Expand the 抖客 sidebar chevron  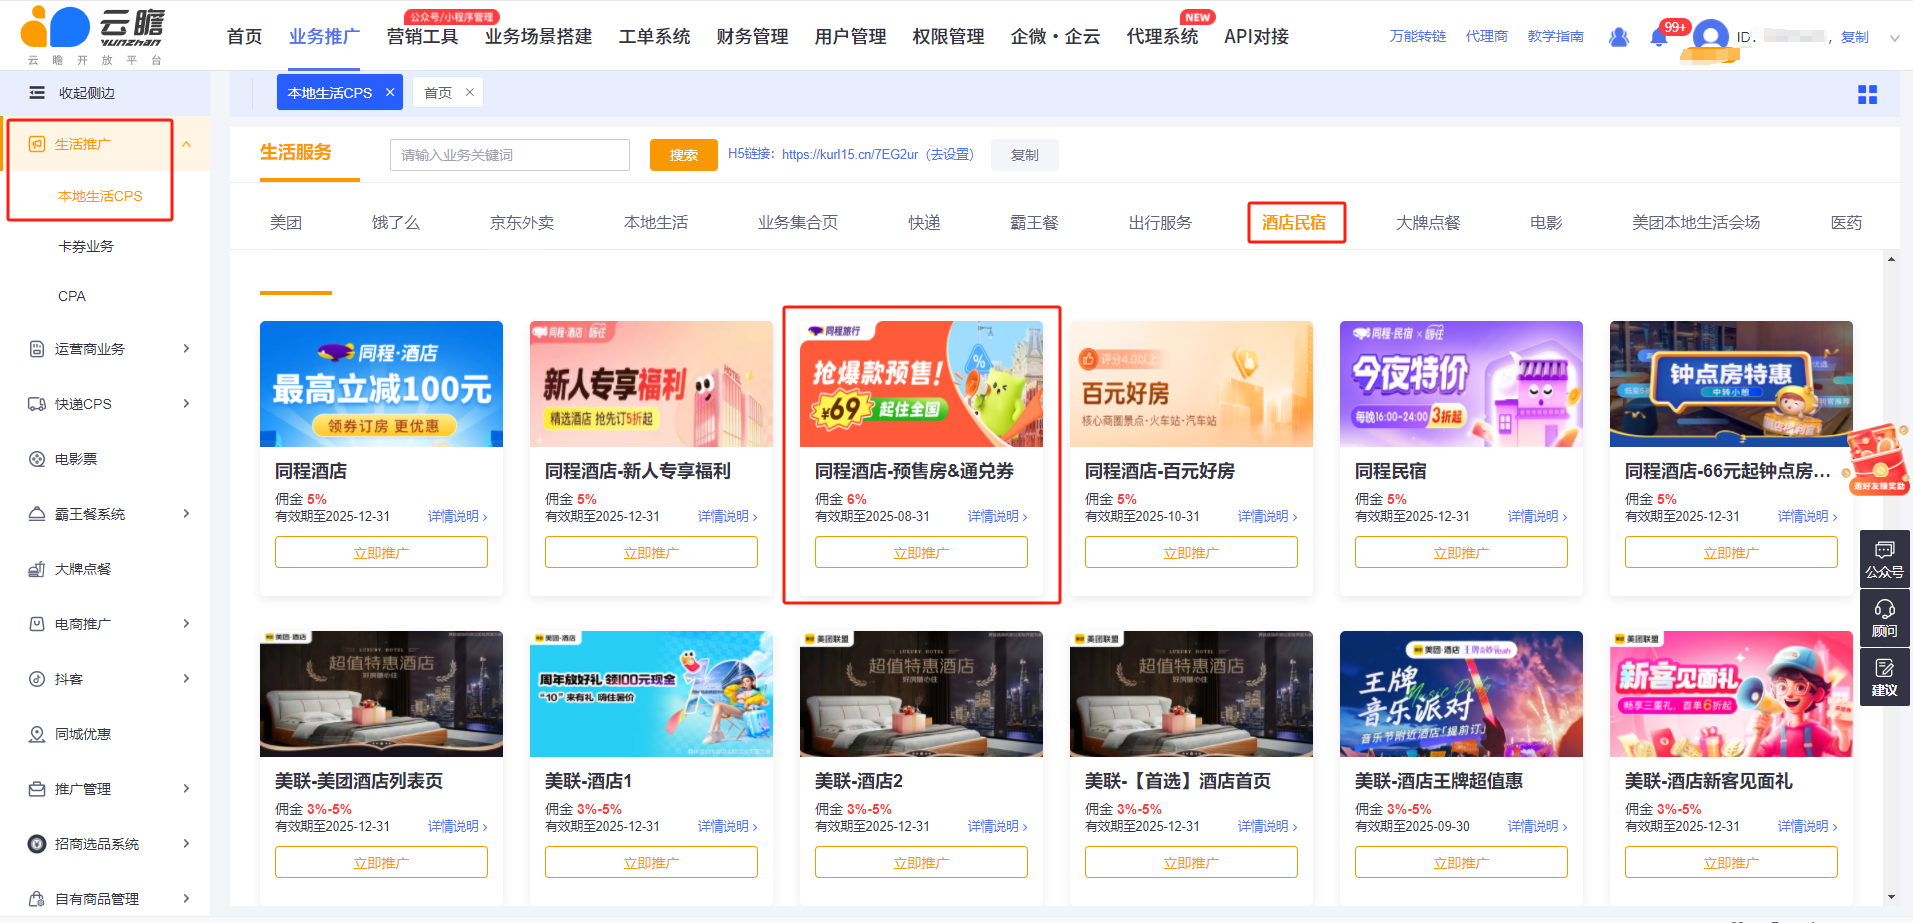point(187,679)
